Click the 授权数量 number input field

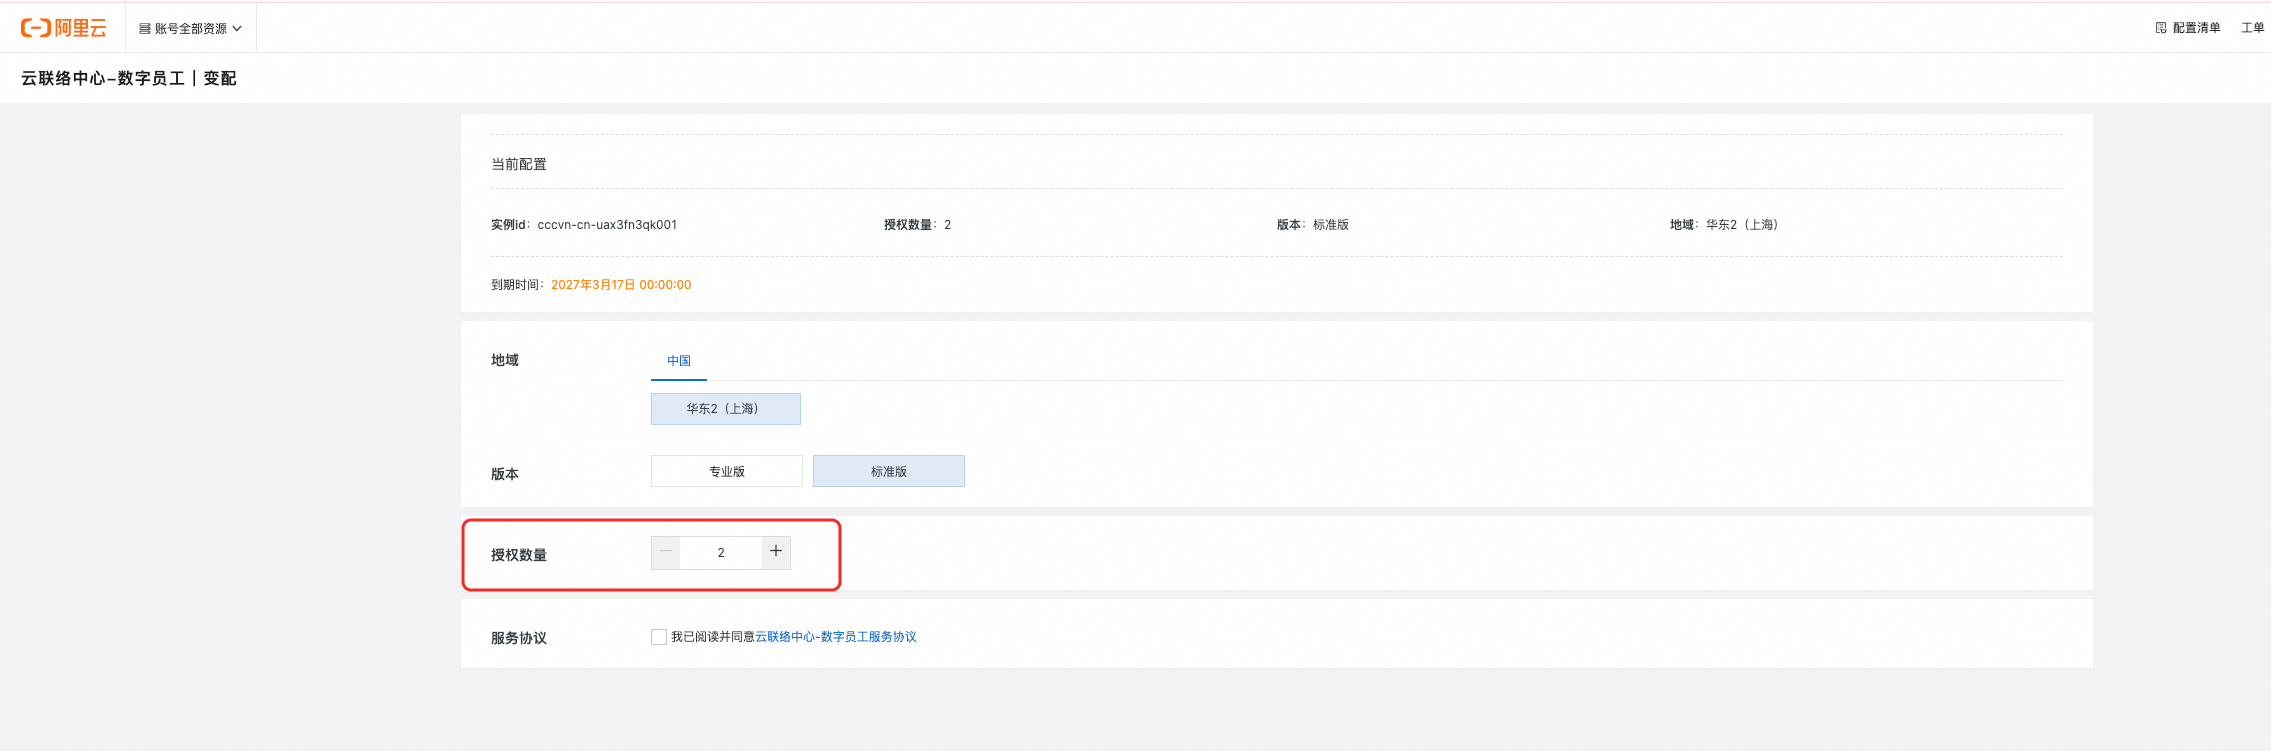[x=721, y=553]
